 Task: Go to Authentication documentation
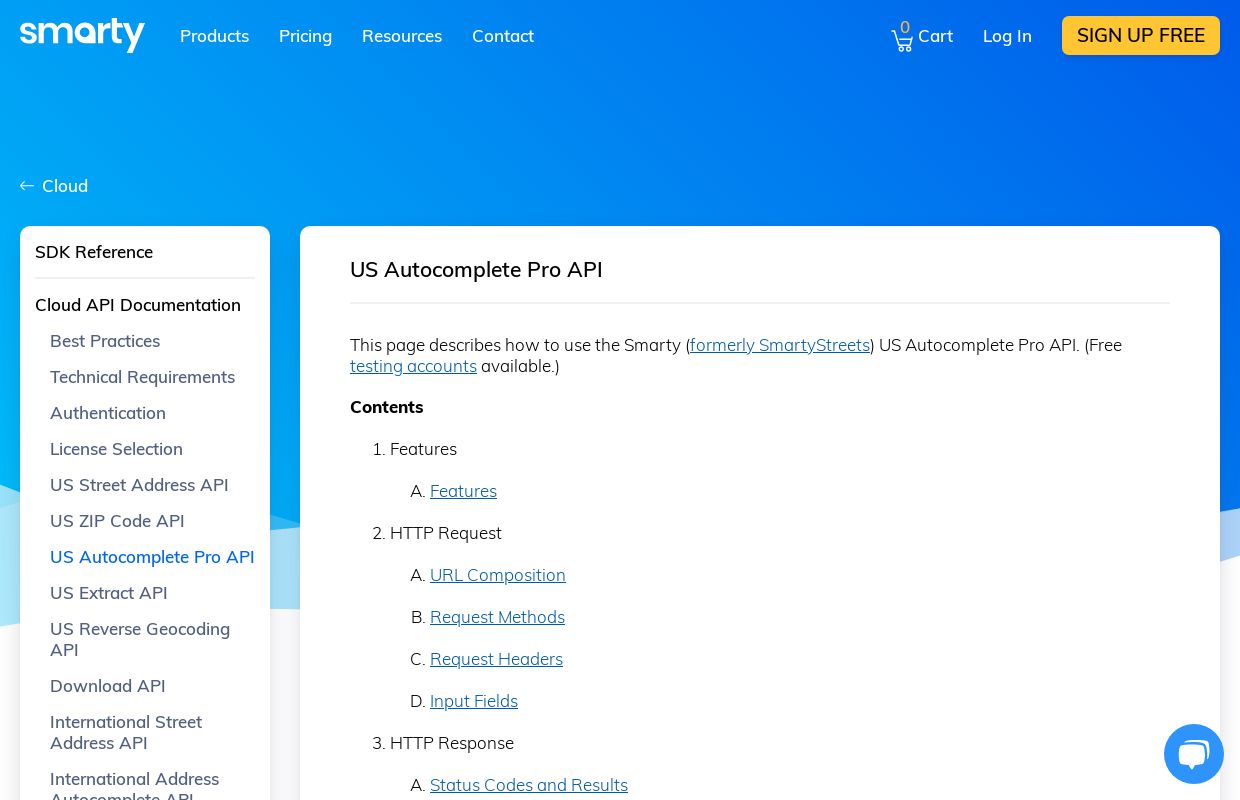pyautogui.click(x=108, y=413)
